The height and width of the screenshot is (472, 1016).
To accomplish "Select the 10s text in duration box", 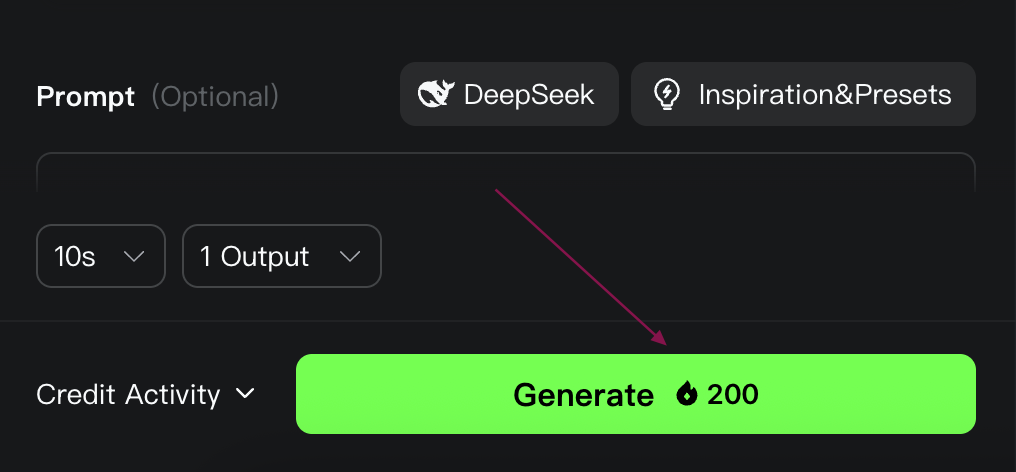I will pos(75,257).
